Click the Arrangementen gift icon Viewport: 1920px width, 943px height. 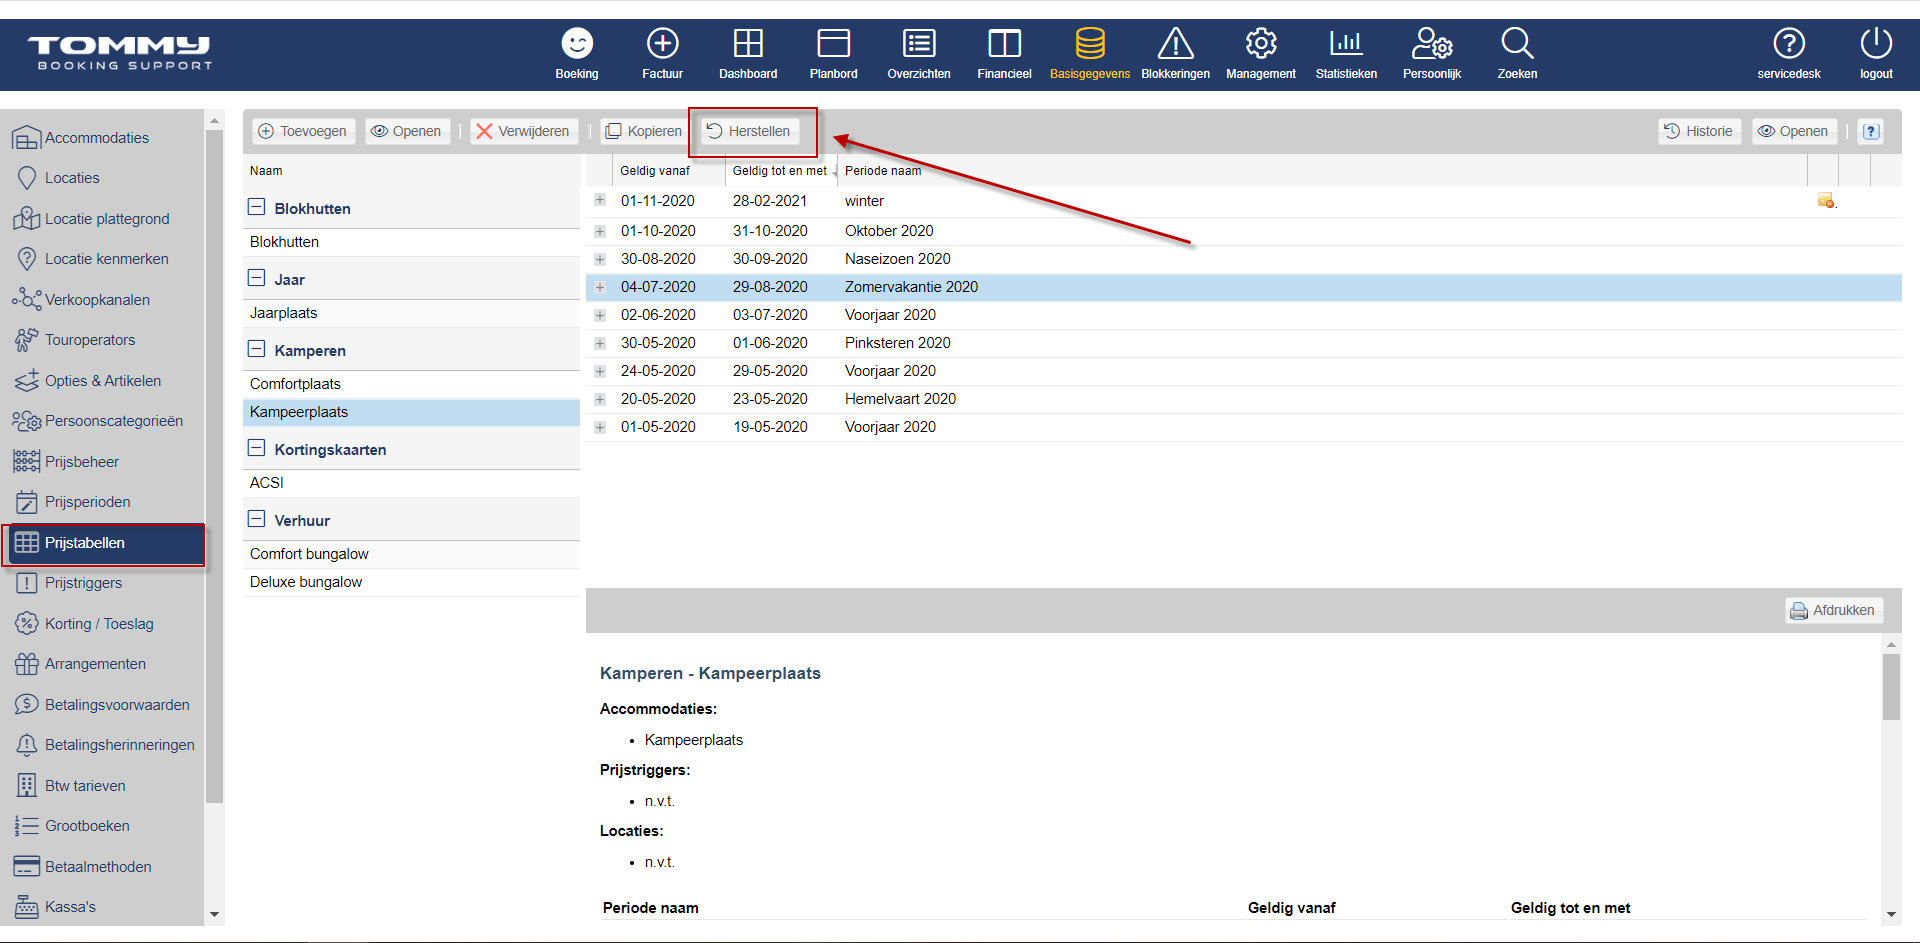[x=27, y=664]
